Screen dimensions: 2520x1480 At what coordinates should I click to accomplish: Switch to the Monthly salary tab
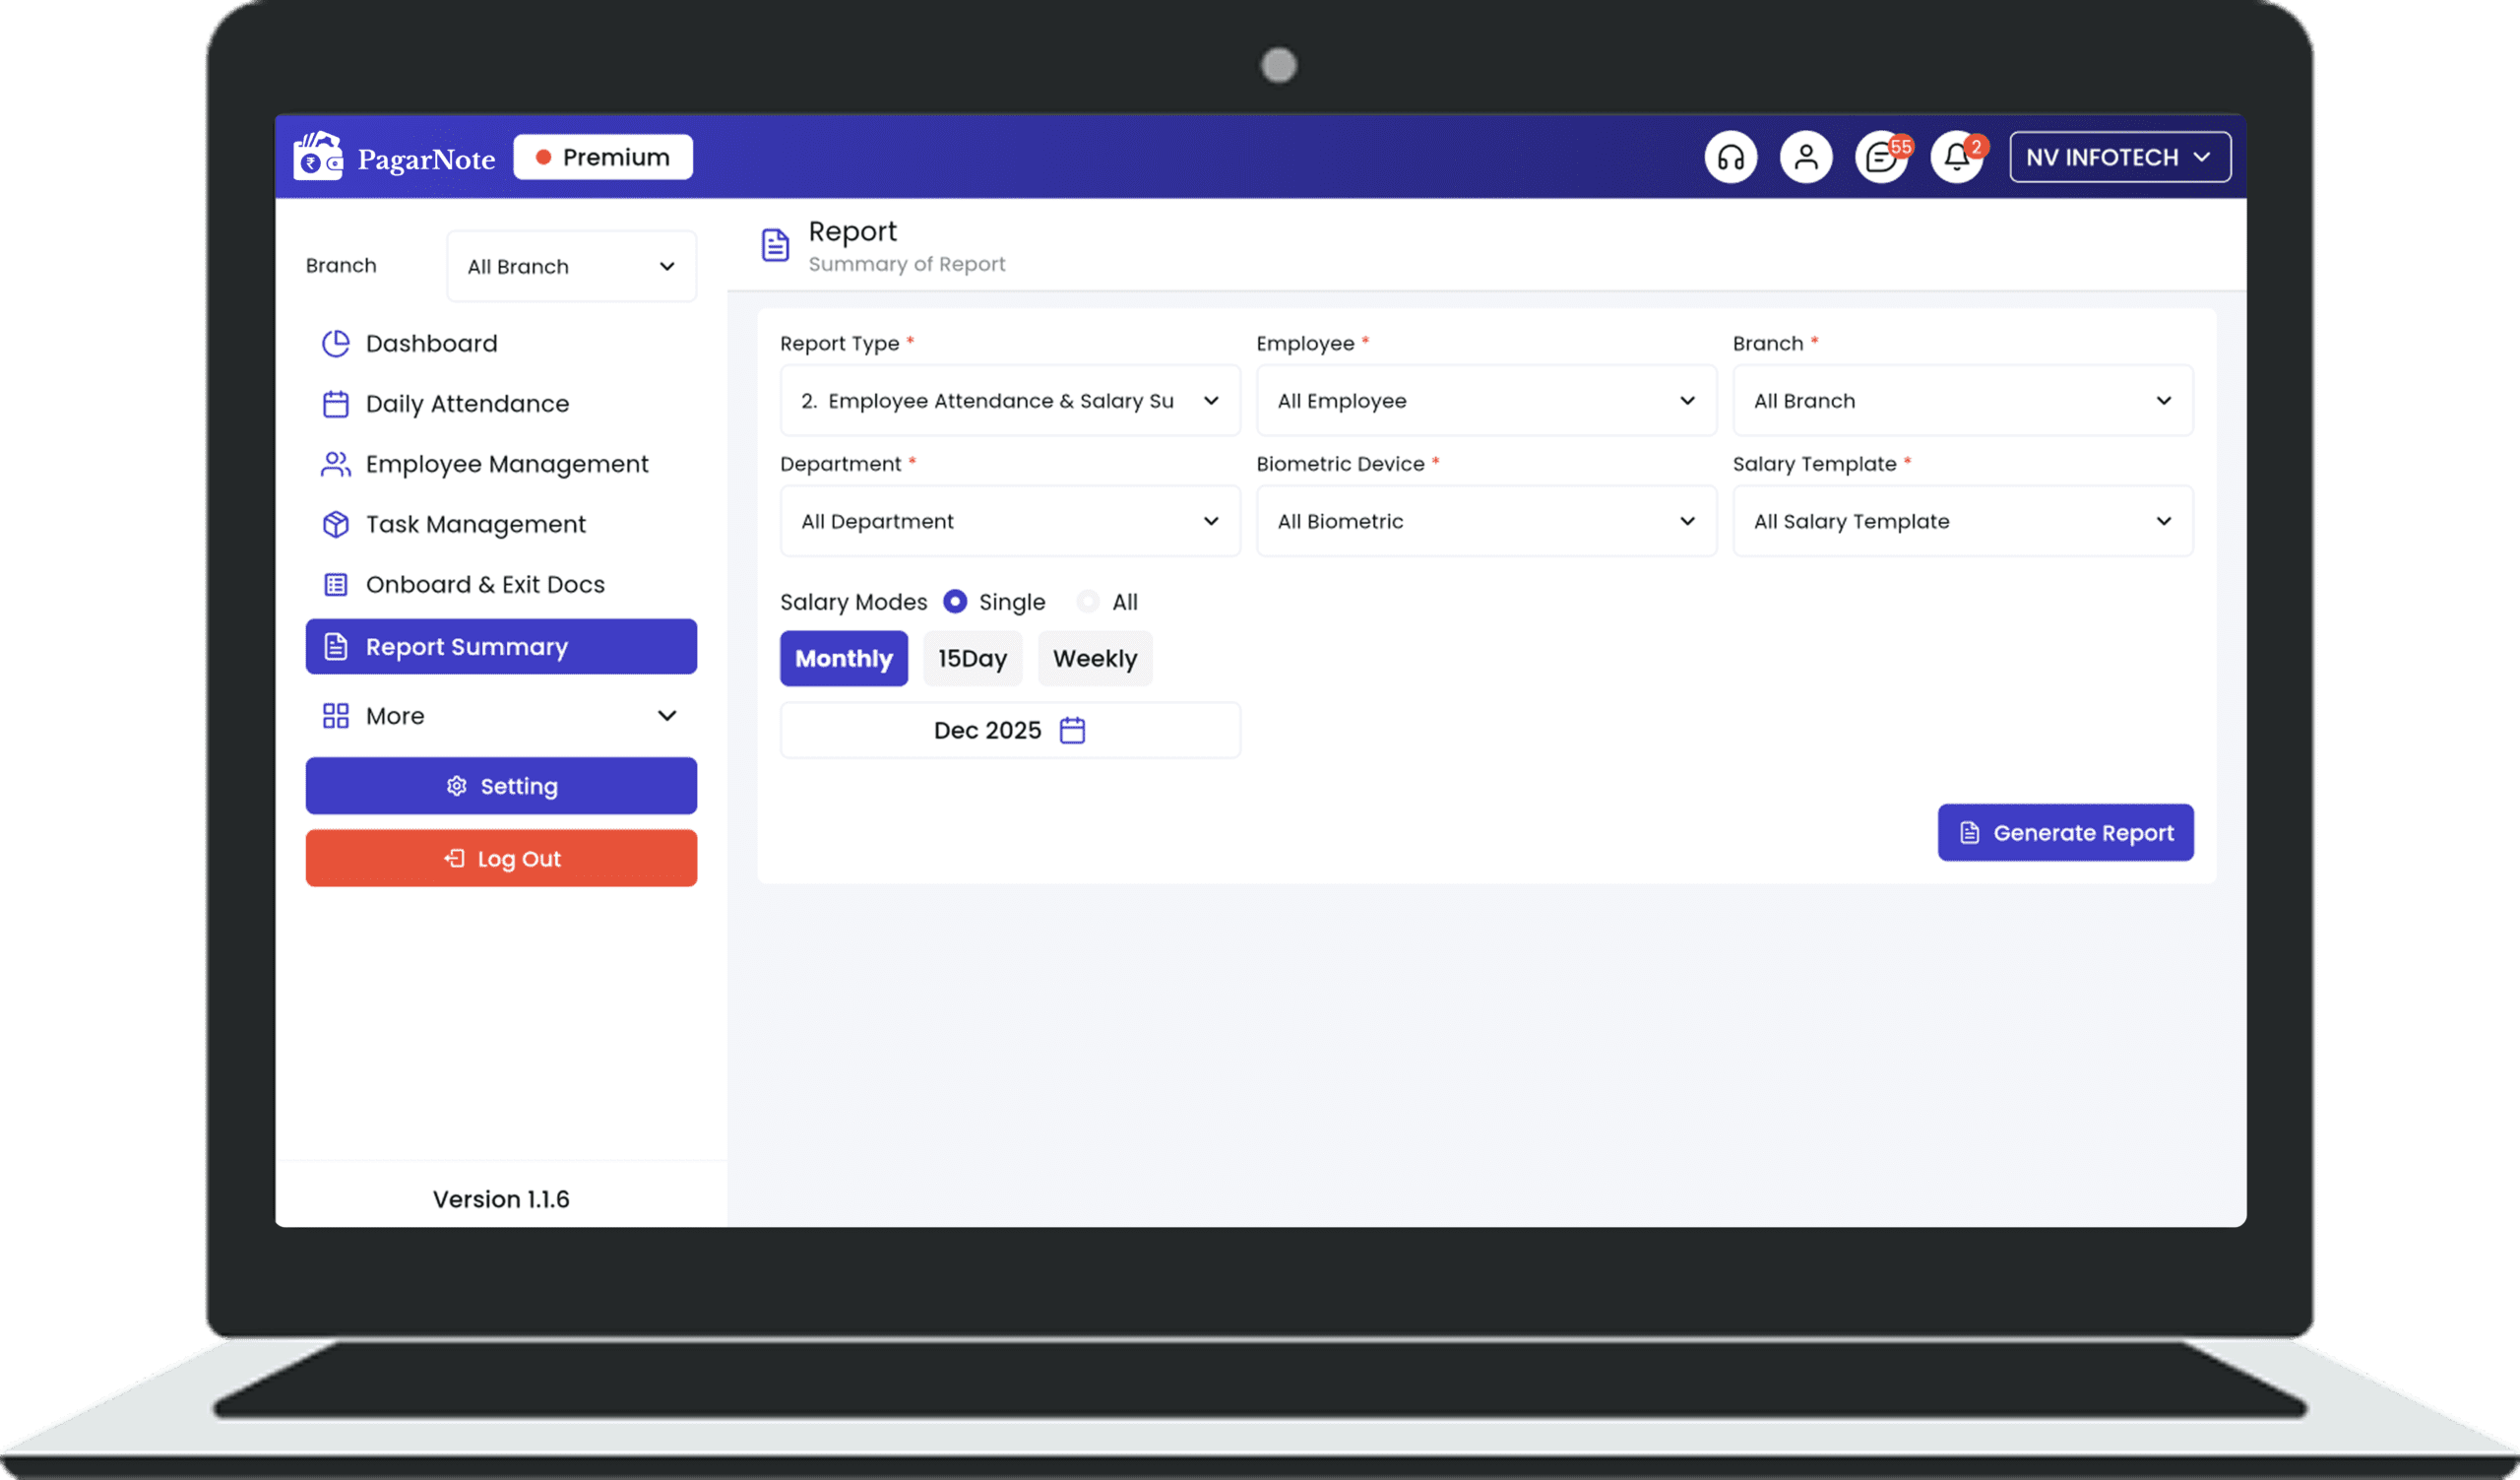pos(844,658)
